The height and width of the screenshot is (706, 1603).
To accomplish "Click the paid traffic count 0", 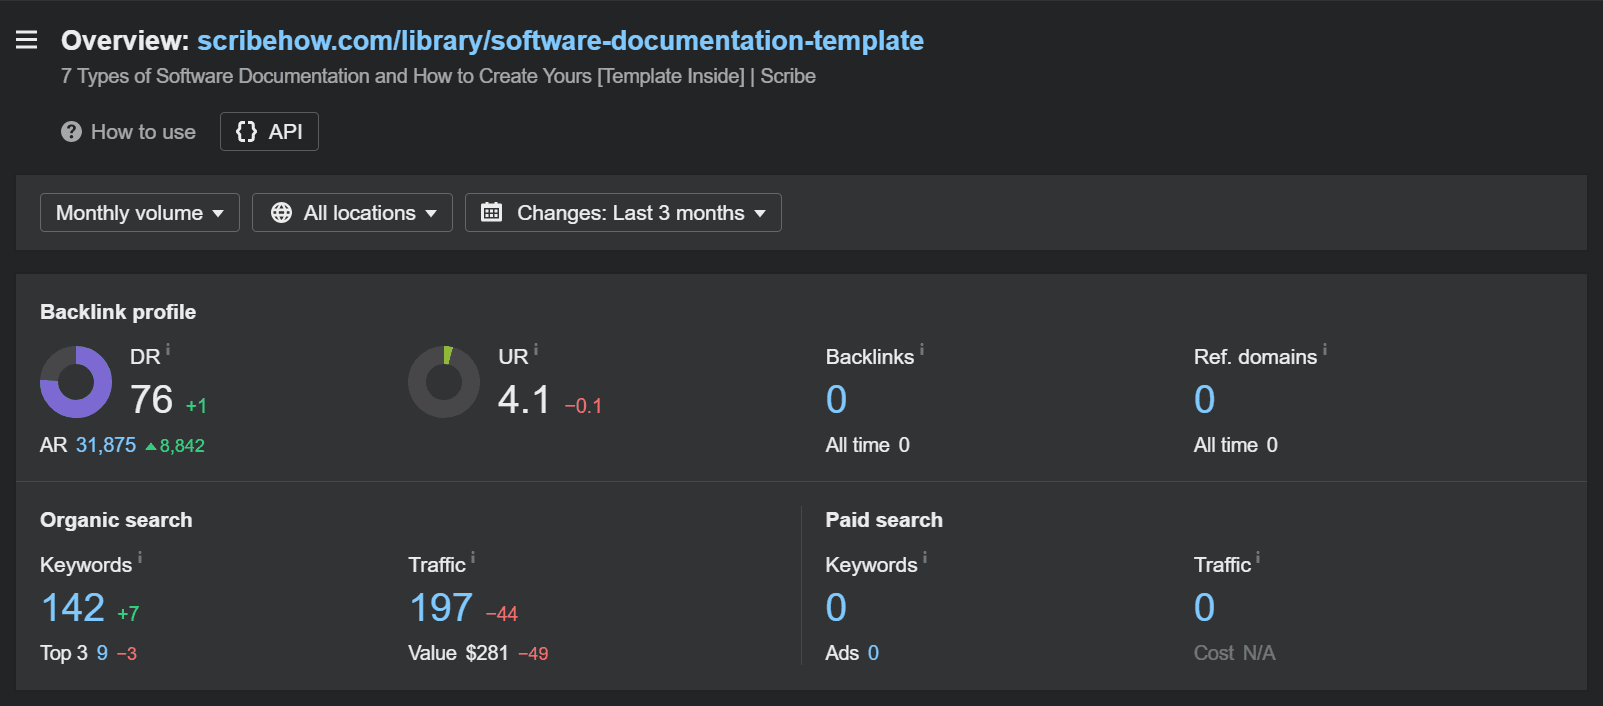I will tap(1204, 608).
